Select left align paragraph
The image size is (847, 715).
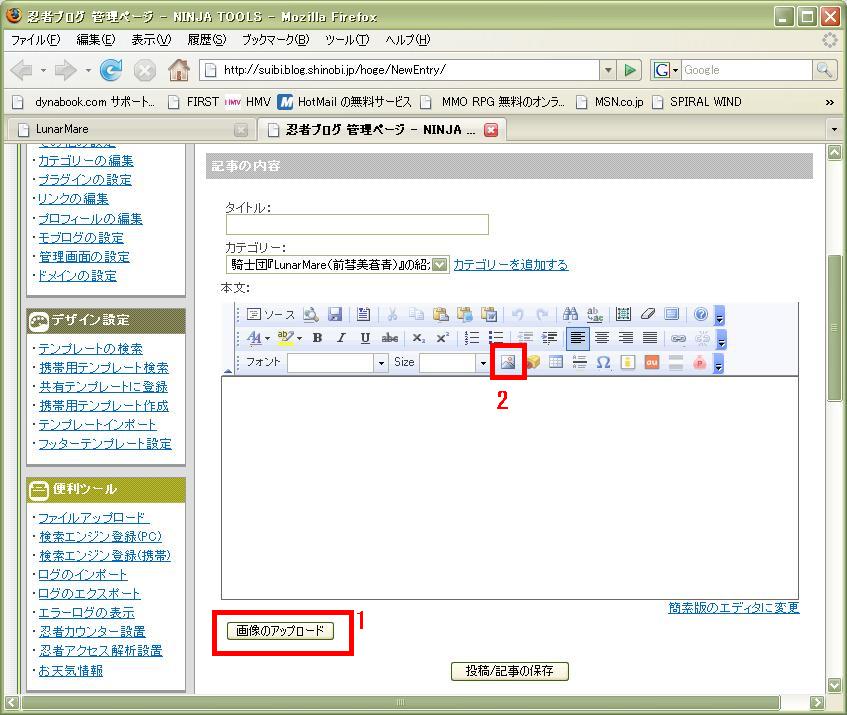[577, 338]
